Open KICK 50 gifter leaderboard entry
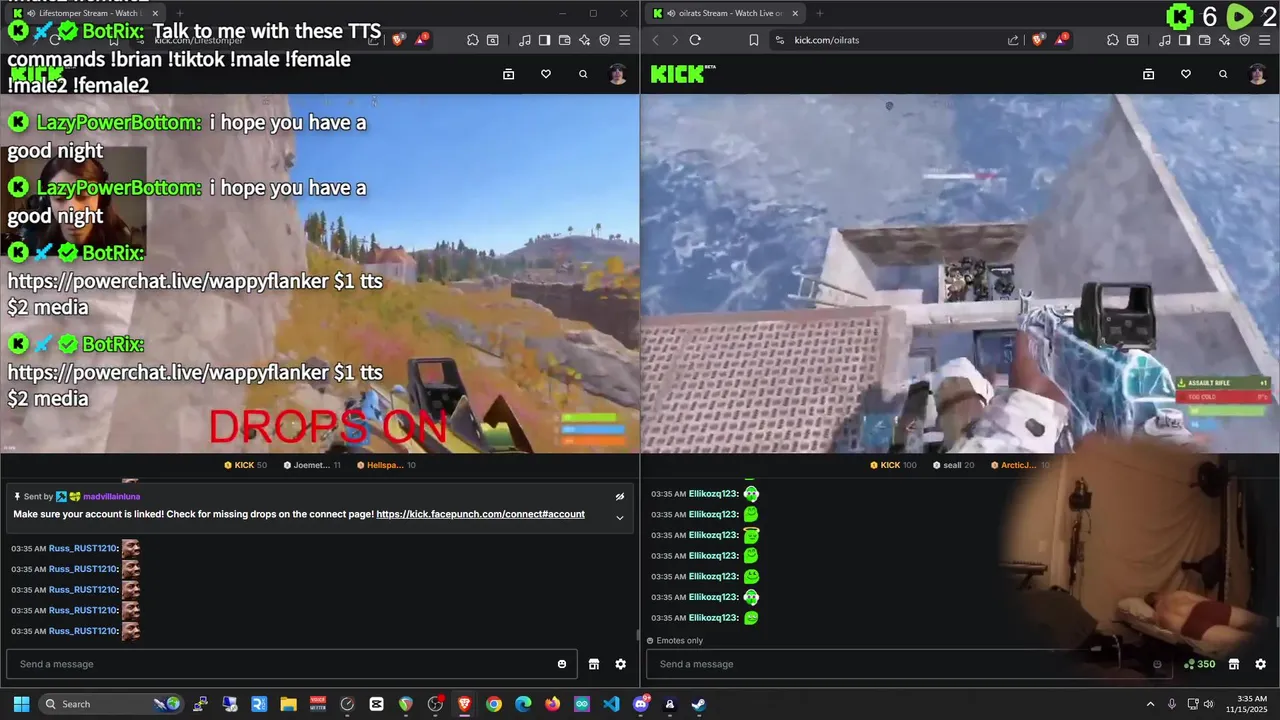Viewport: 1280px width, 720px height. click(x=246, y=465)
